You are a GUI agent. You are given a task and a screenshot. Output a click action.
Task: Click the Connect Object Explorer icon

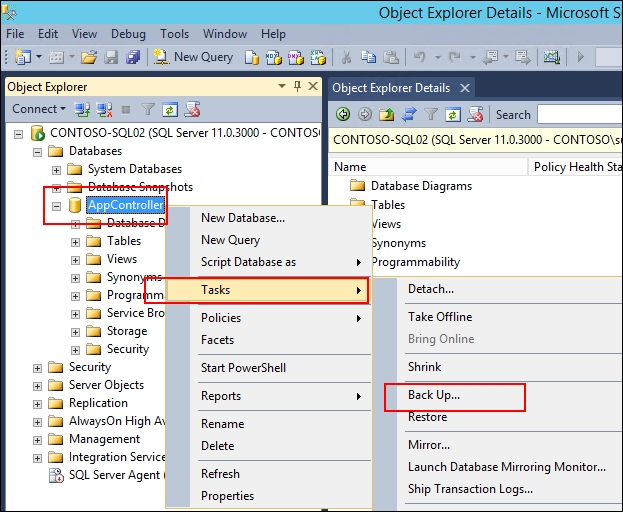coord(83,109)
